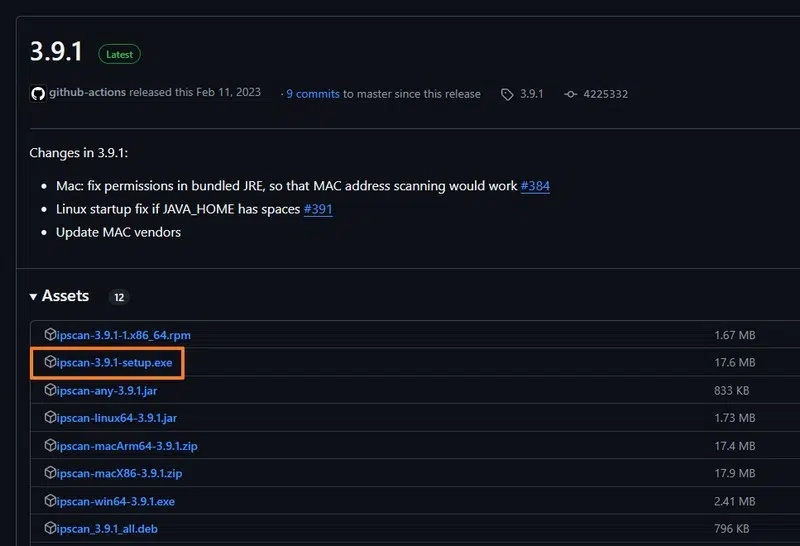800x546 pixels.
Task: Click the 1.67 MB file size
Action: pyautogui.click(x=735, y=335)
